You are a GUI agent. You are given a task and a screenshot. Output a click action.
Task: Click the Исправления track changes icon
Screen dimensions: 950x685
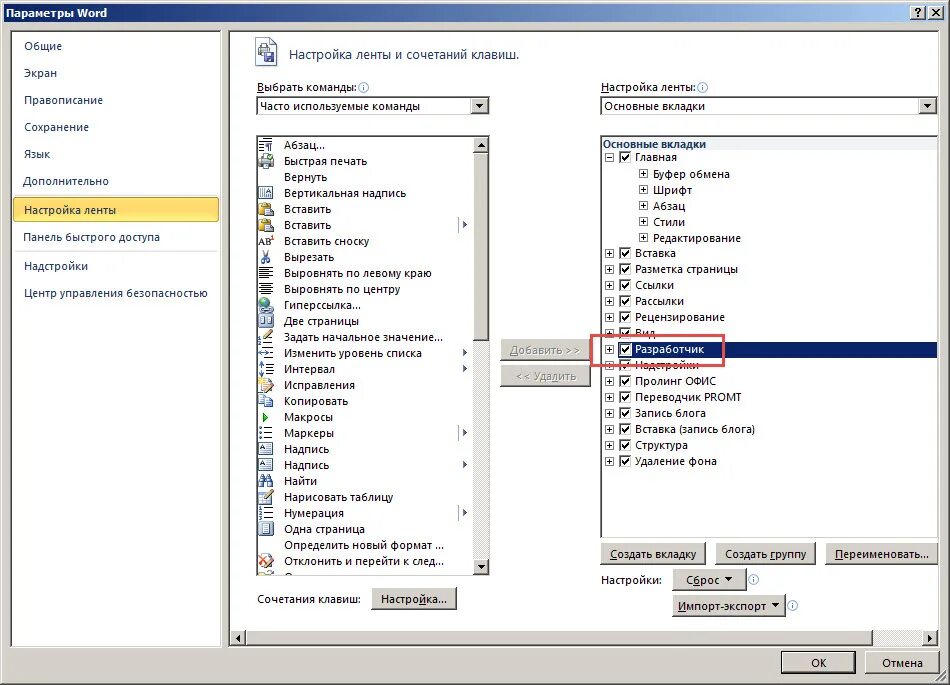(x=265, y=385)
